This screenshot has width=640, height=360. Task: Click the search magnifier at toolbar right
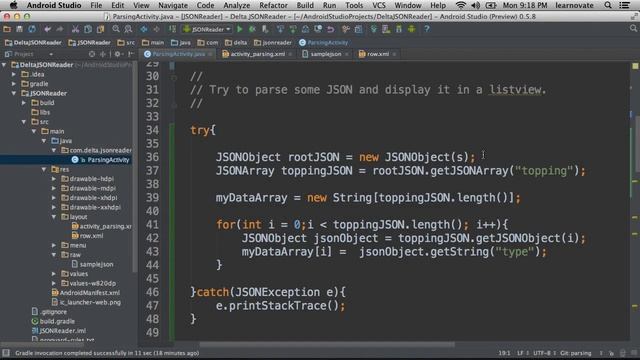[x=633, y=29]
